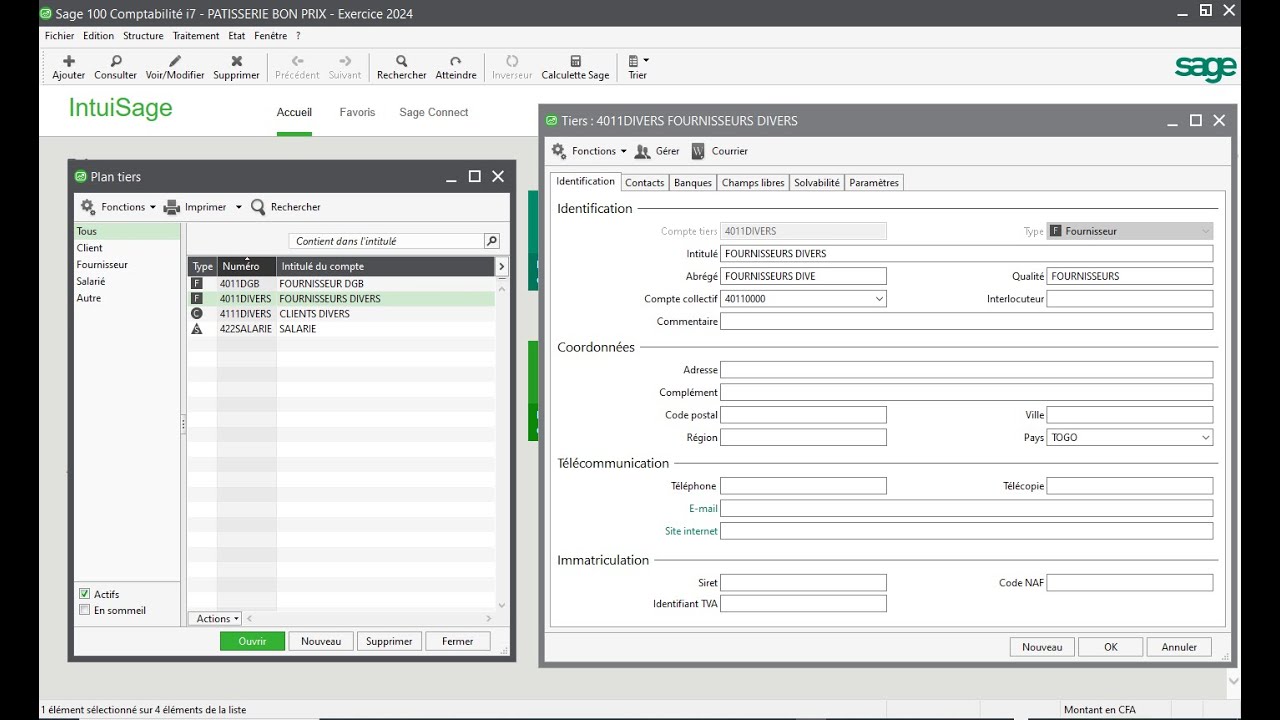Viewport: 1280px width, 720px height.
Task: Click the Ajouter plus icon in toolbar
Action: (68, 61)
